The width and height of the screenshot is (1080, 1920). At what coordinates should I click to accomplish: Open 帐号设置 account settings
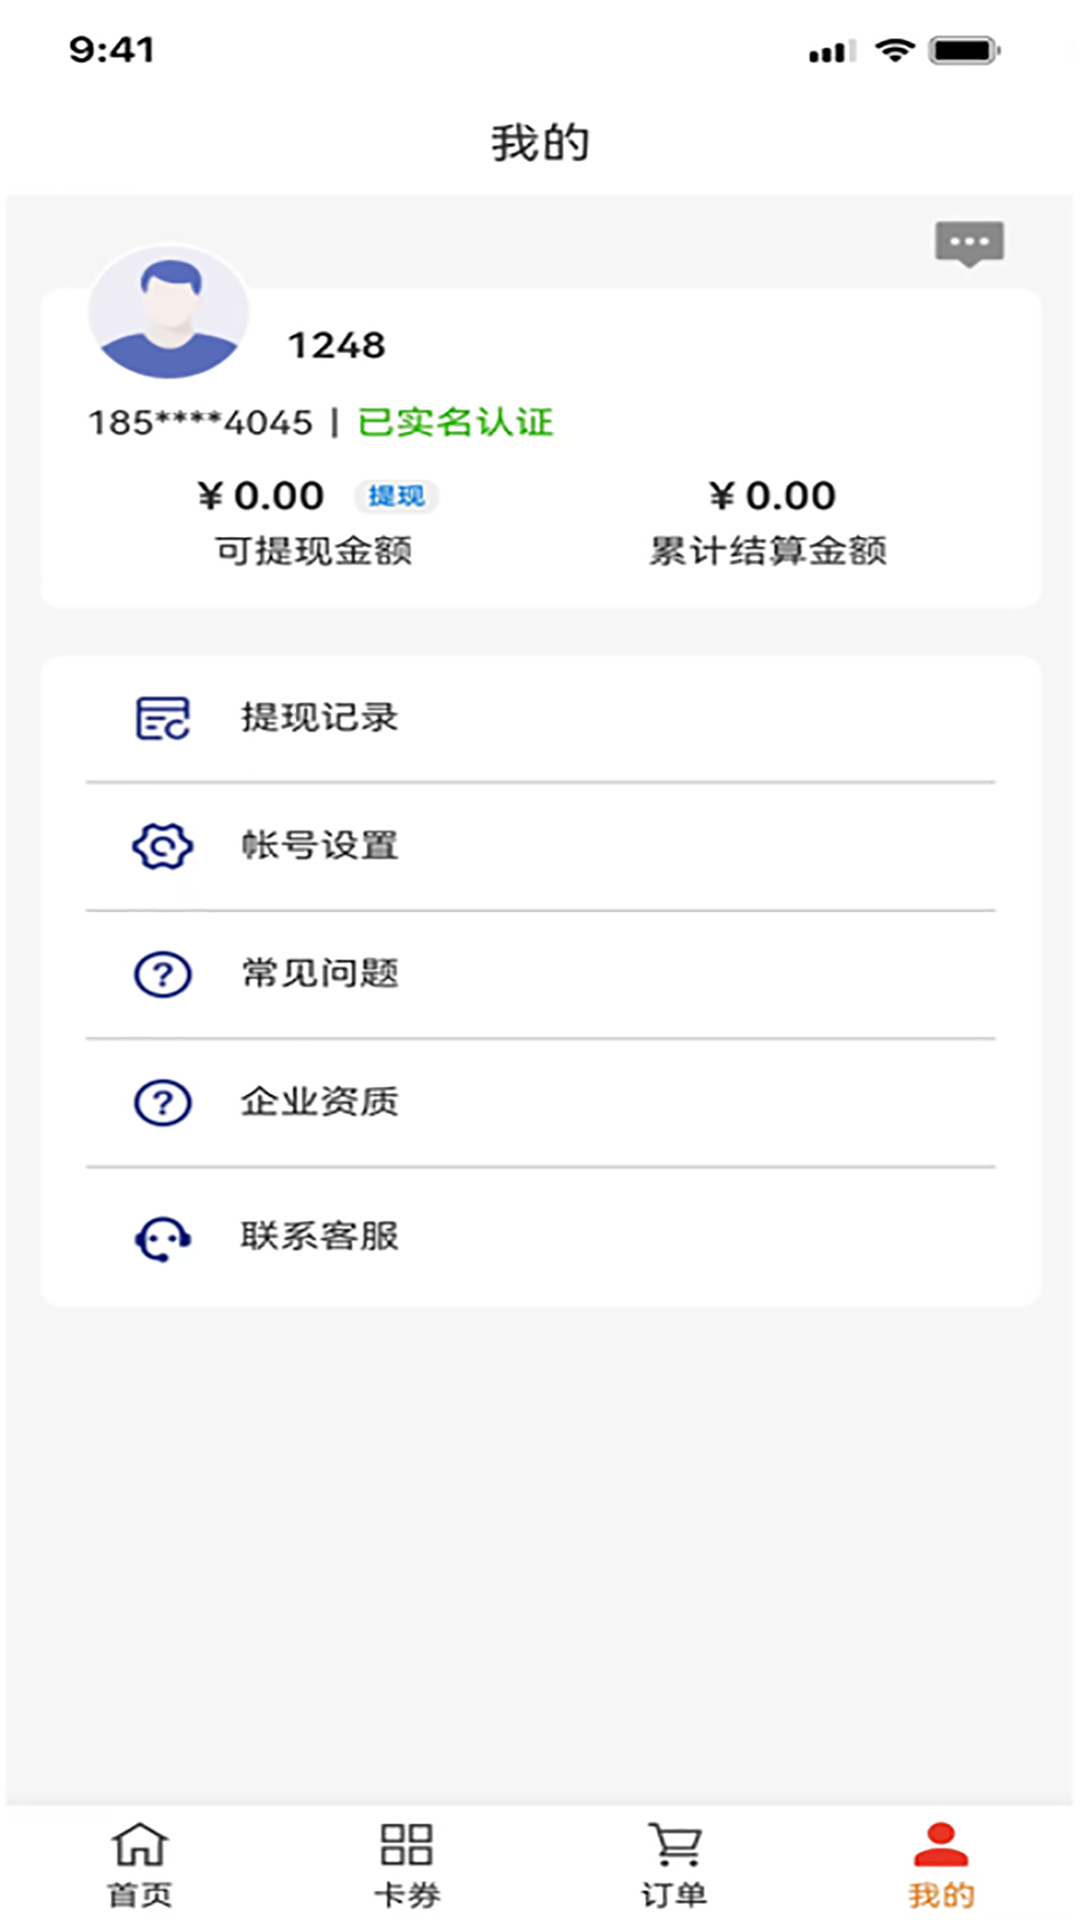[320, 846]
